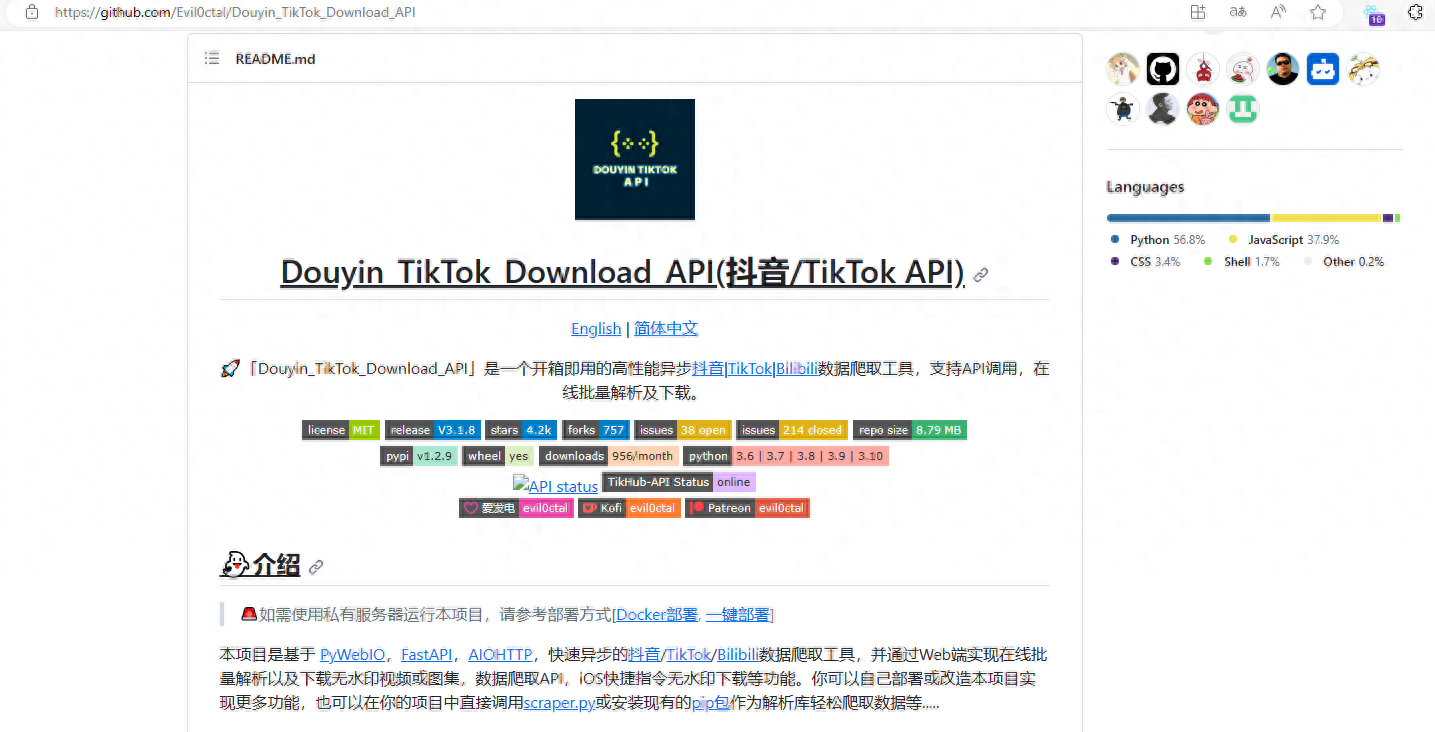
Task: Click blue Python segment of language bar
Action: coord(1188,217)
